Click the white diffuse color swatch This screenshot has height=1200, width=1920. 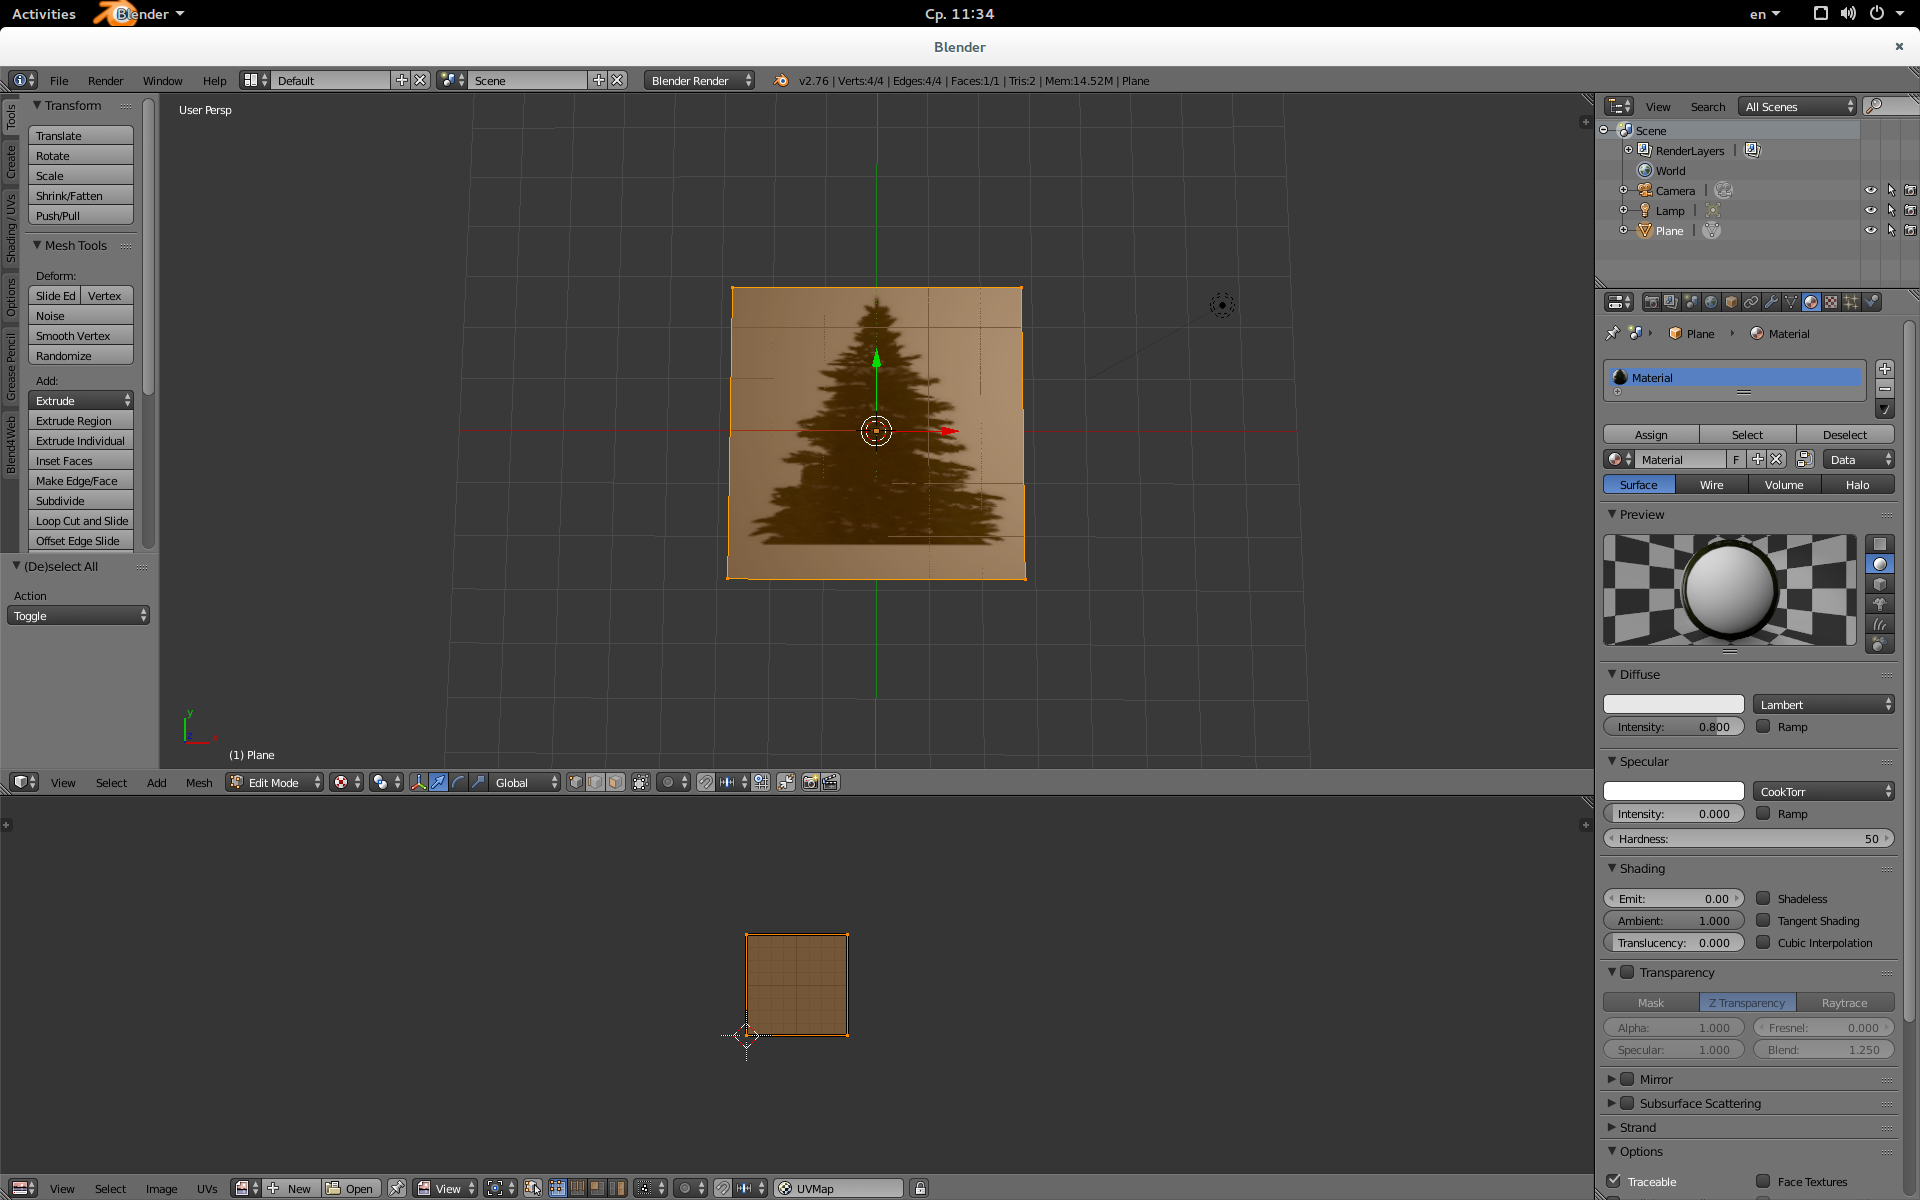coord(1673,705)
